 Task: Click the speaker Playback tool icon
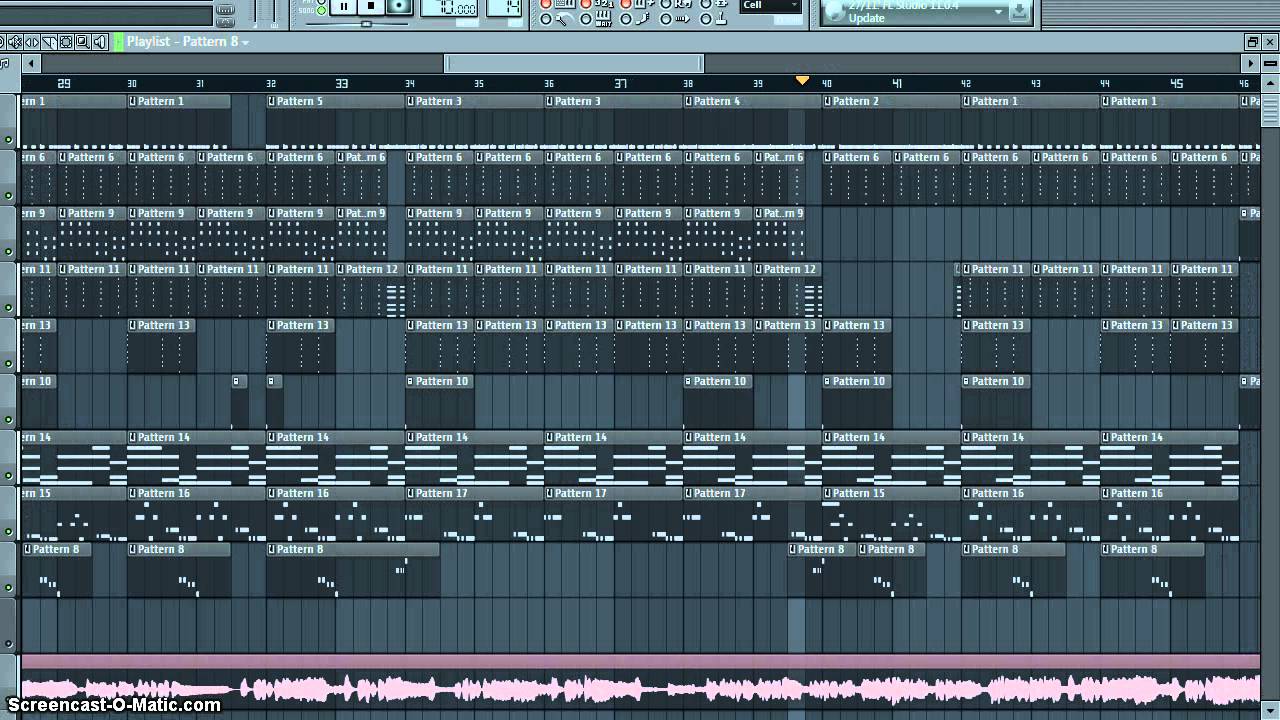[100, 42]
